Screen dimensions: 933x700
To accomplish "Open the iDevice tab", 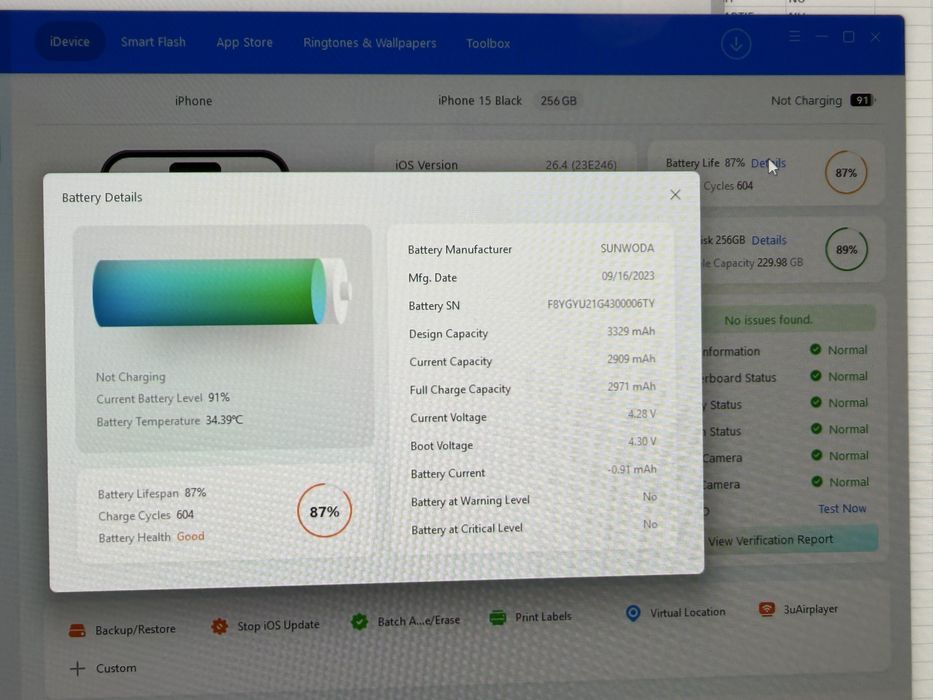I will pos(70,42).
